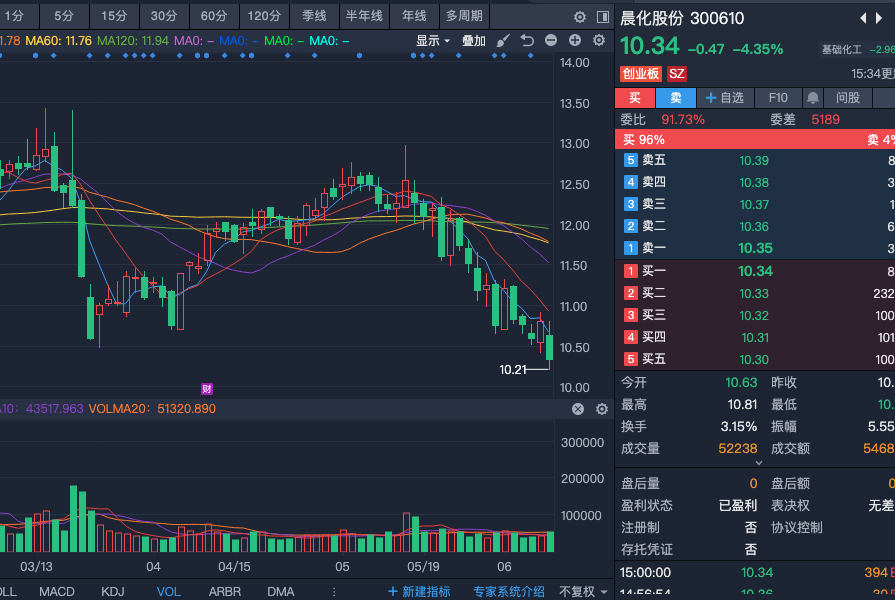895x600 pixels.
Task: Click the 卖五 level 5 badge
Action: pos(630,160)
